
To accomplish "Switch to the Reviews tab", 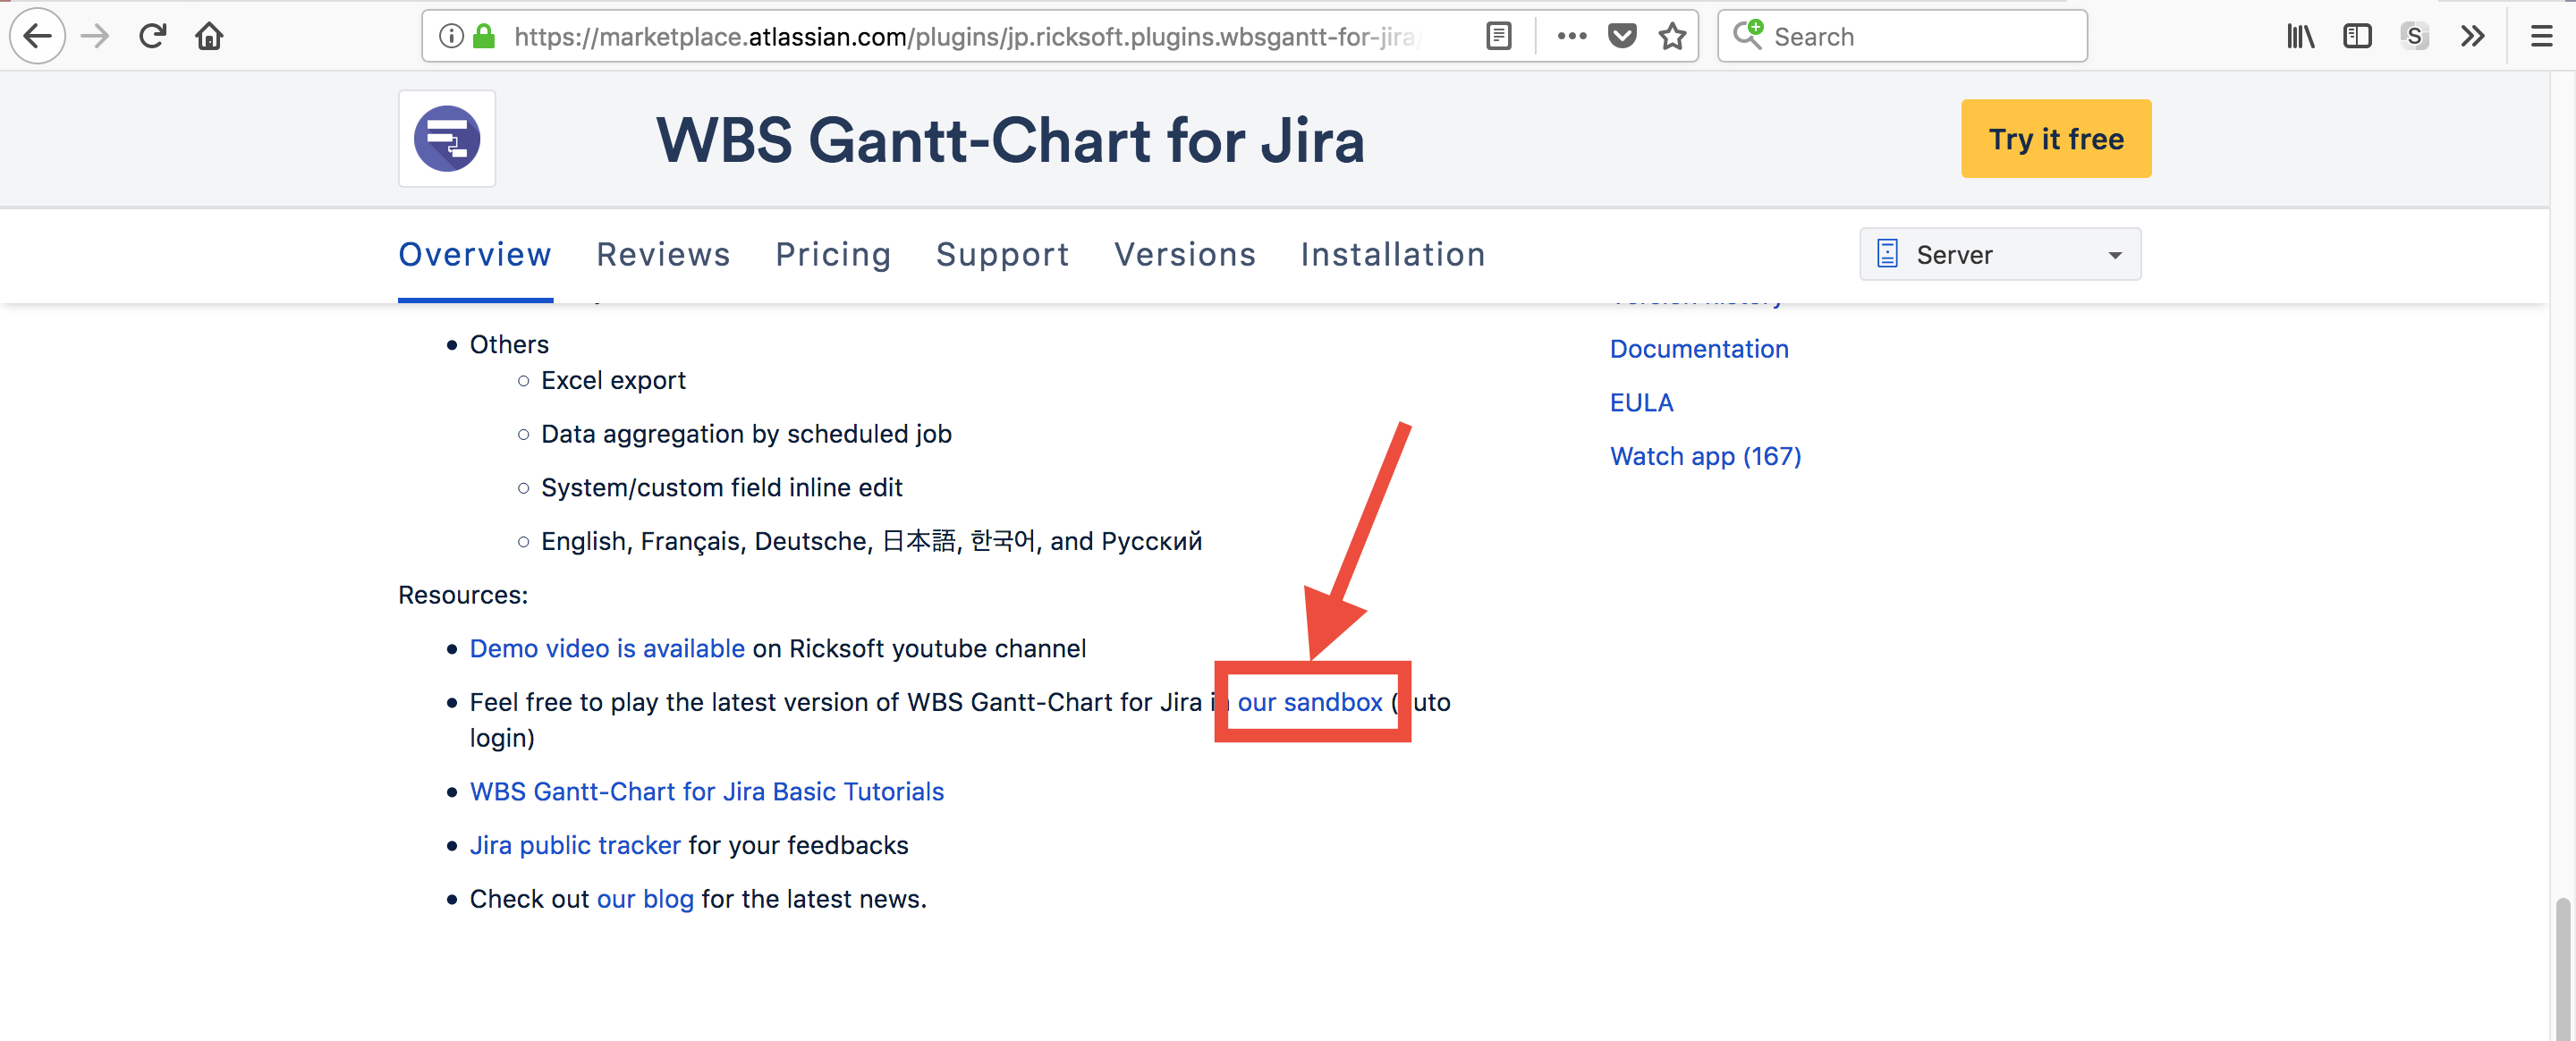I will pos(663,254).
